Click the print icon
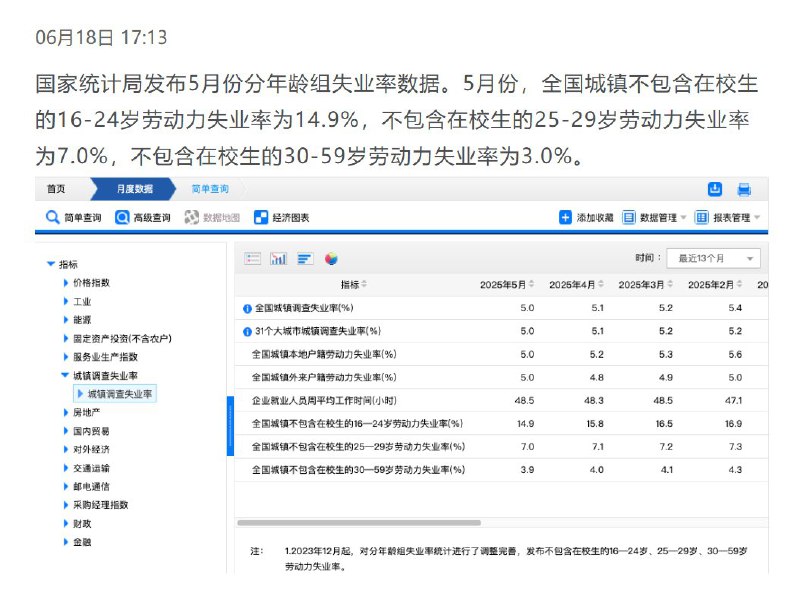 pyautogui.click(x=744, y=190)
